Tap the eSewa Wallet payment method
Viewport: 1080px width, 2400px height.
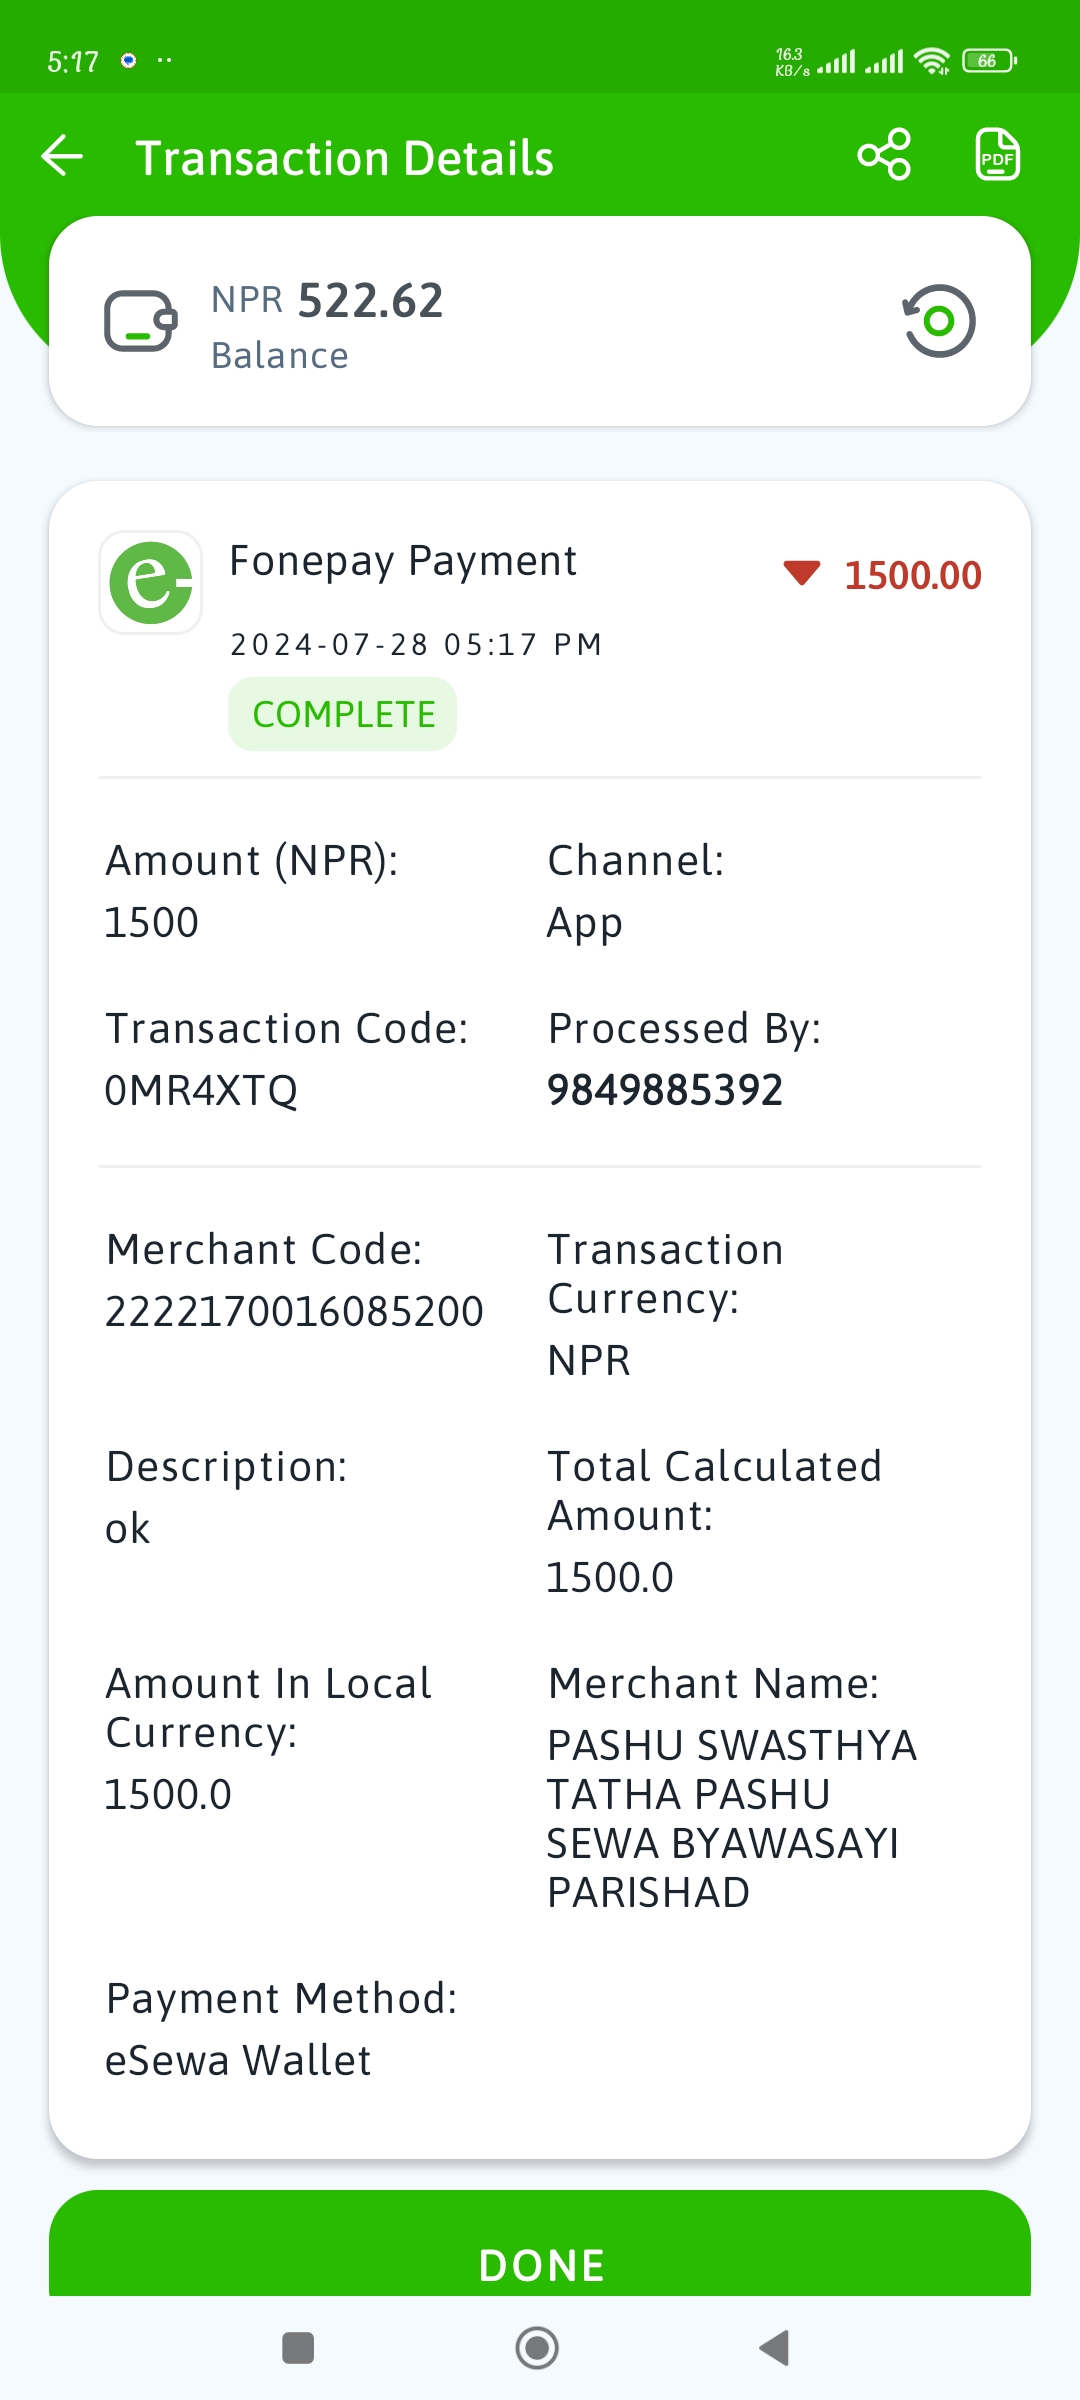pos(238,2060)
